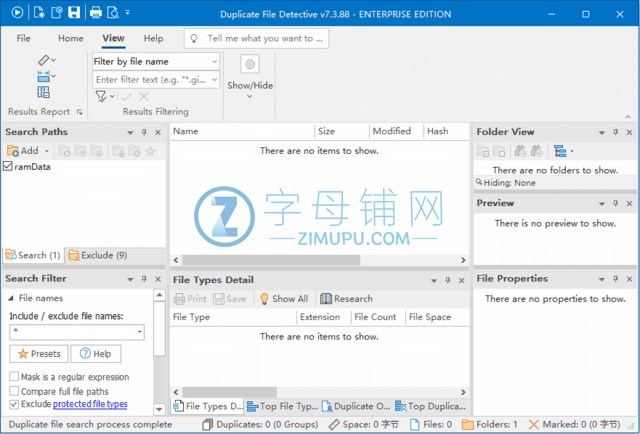The height and width of the screenshot is (434, 640).
Task: Open the filter text history dropdown
Action: tap(214, 80)
